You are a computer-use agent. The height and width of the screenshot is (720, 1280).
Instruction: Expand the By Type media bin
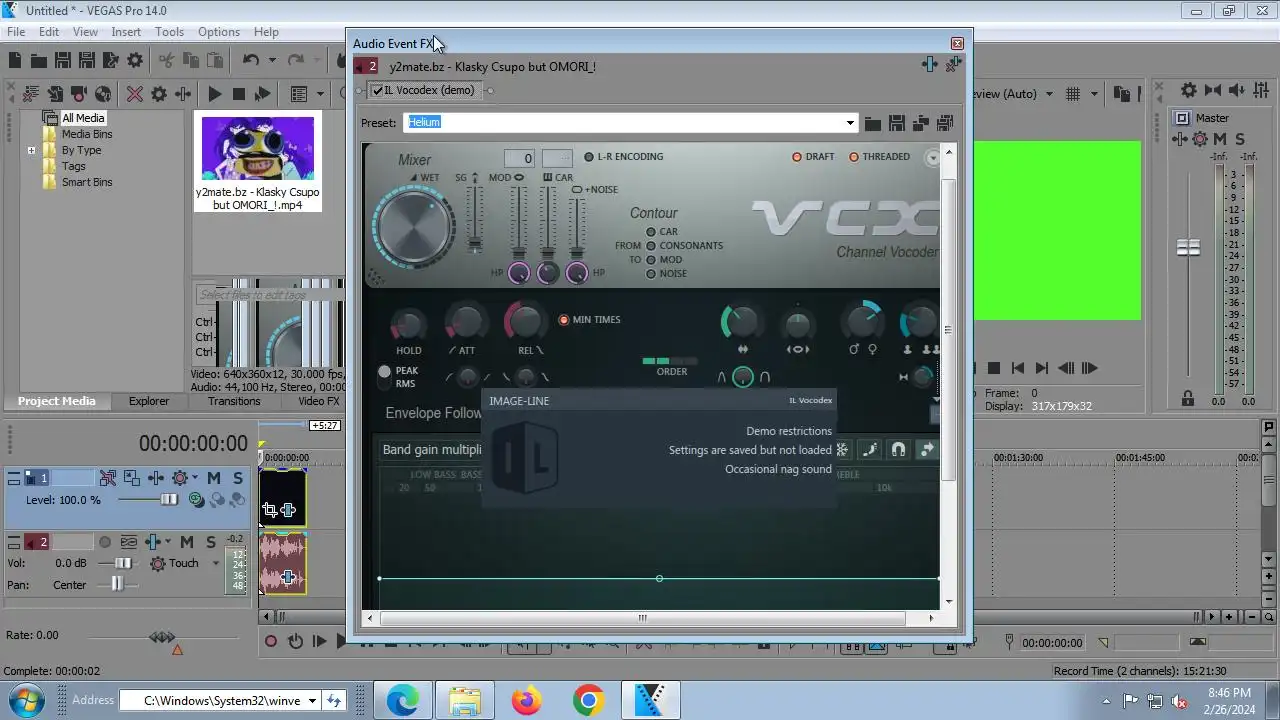click(x=31, y=150)
